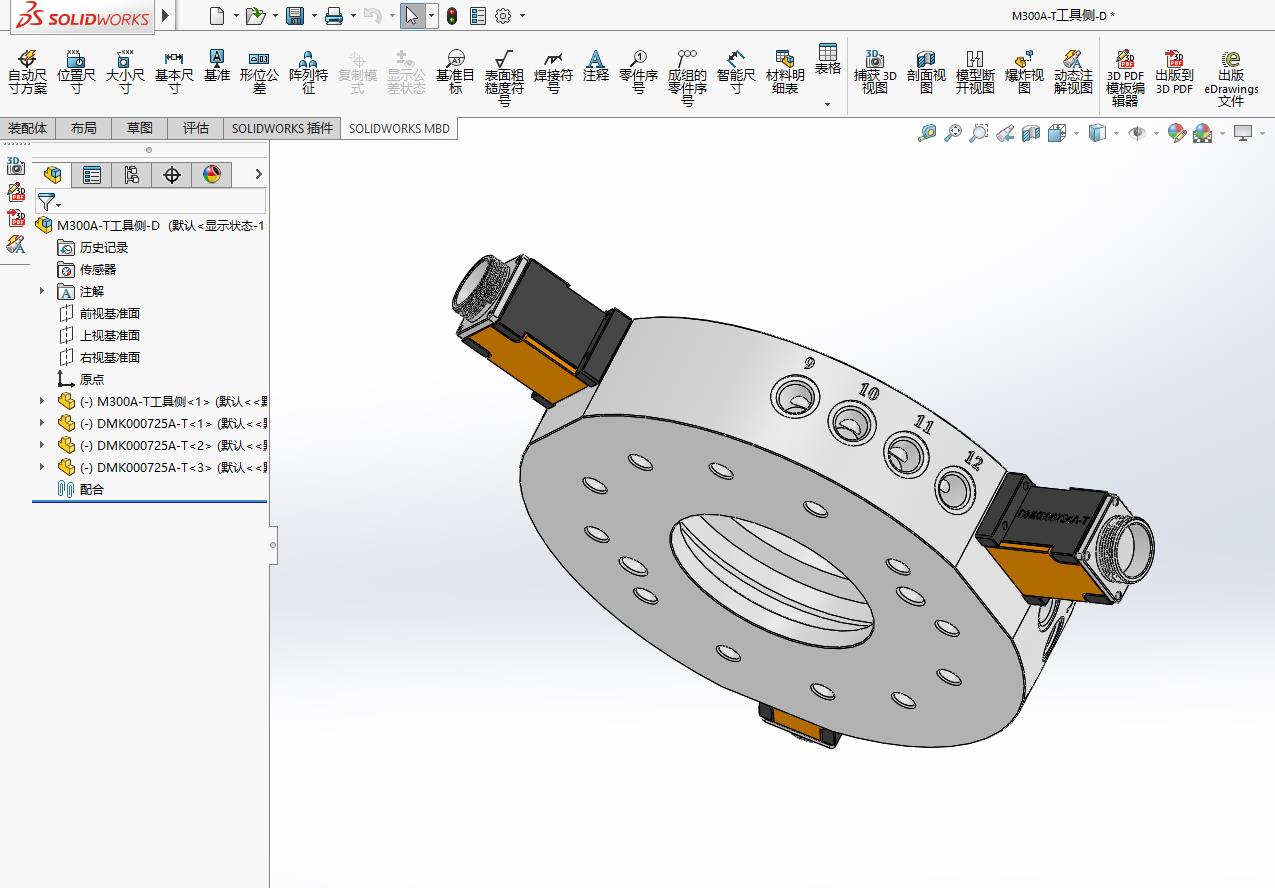The image size is (1275, 888).
Task: Expand the M300A-T工具侧<1> component node
Action: click(42, 401)
